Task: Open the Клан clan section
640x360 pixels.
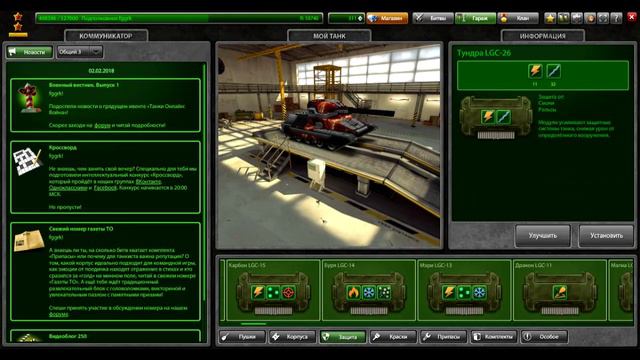Action: pyautogui.click(x=518, y=18)
